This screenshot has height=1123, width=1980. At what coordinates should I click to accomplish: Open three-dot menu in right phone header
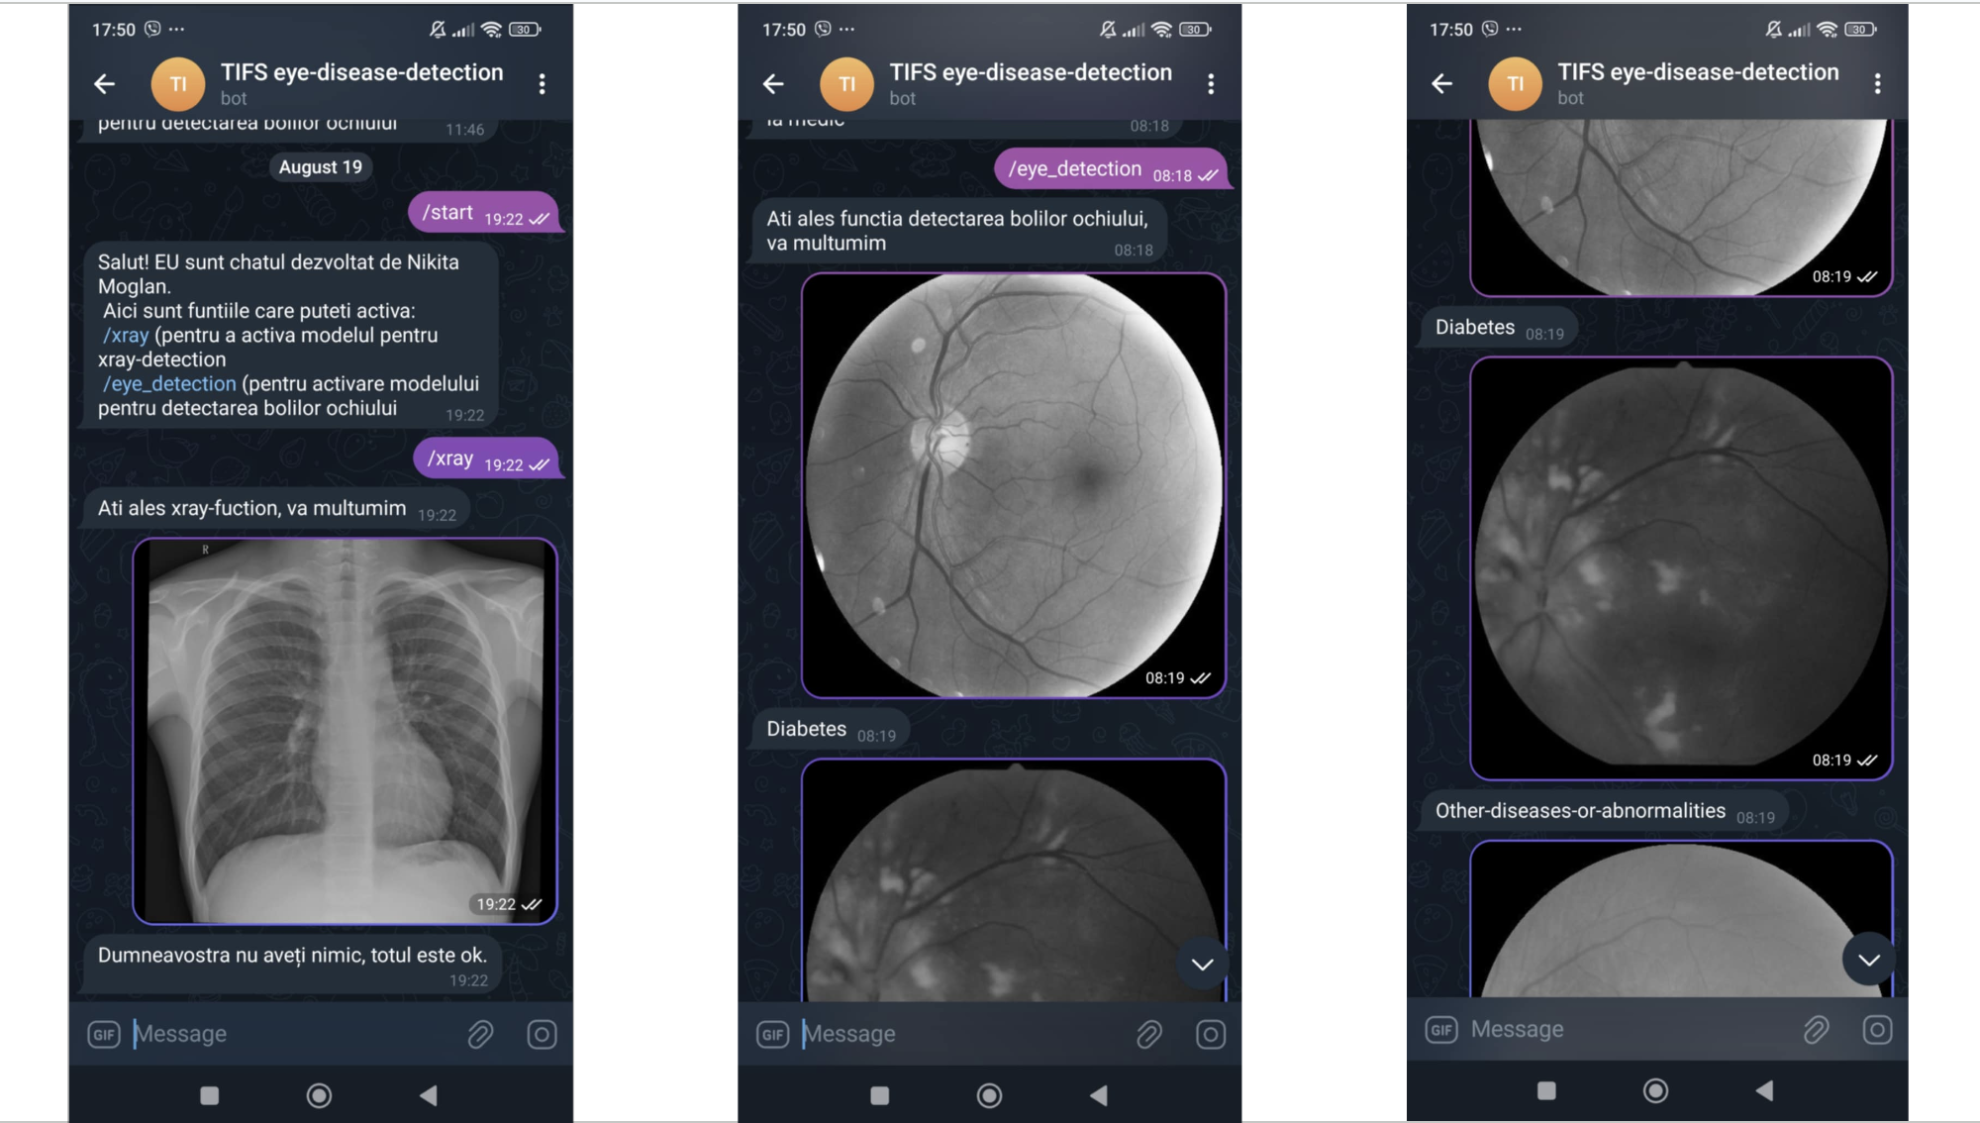coord(1877,84)
